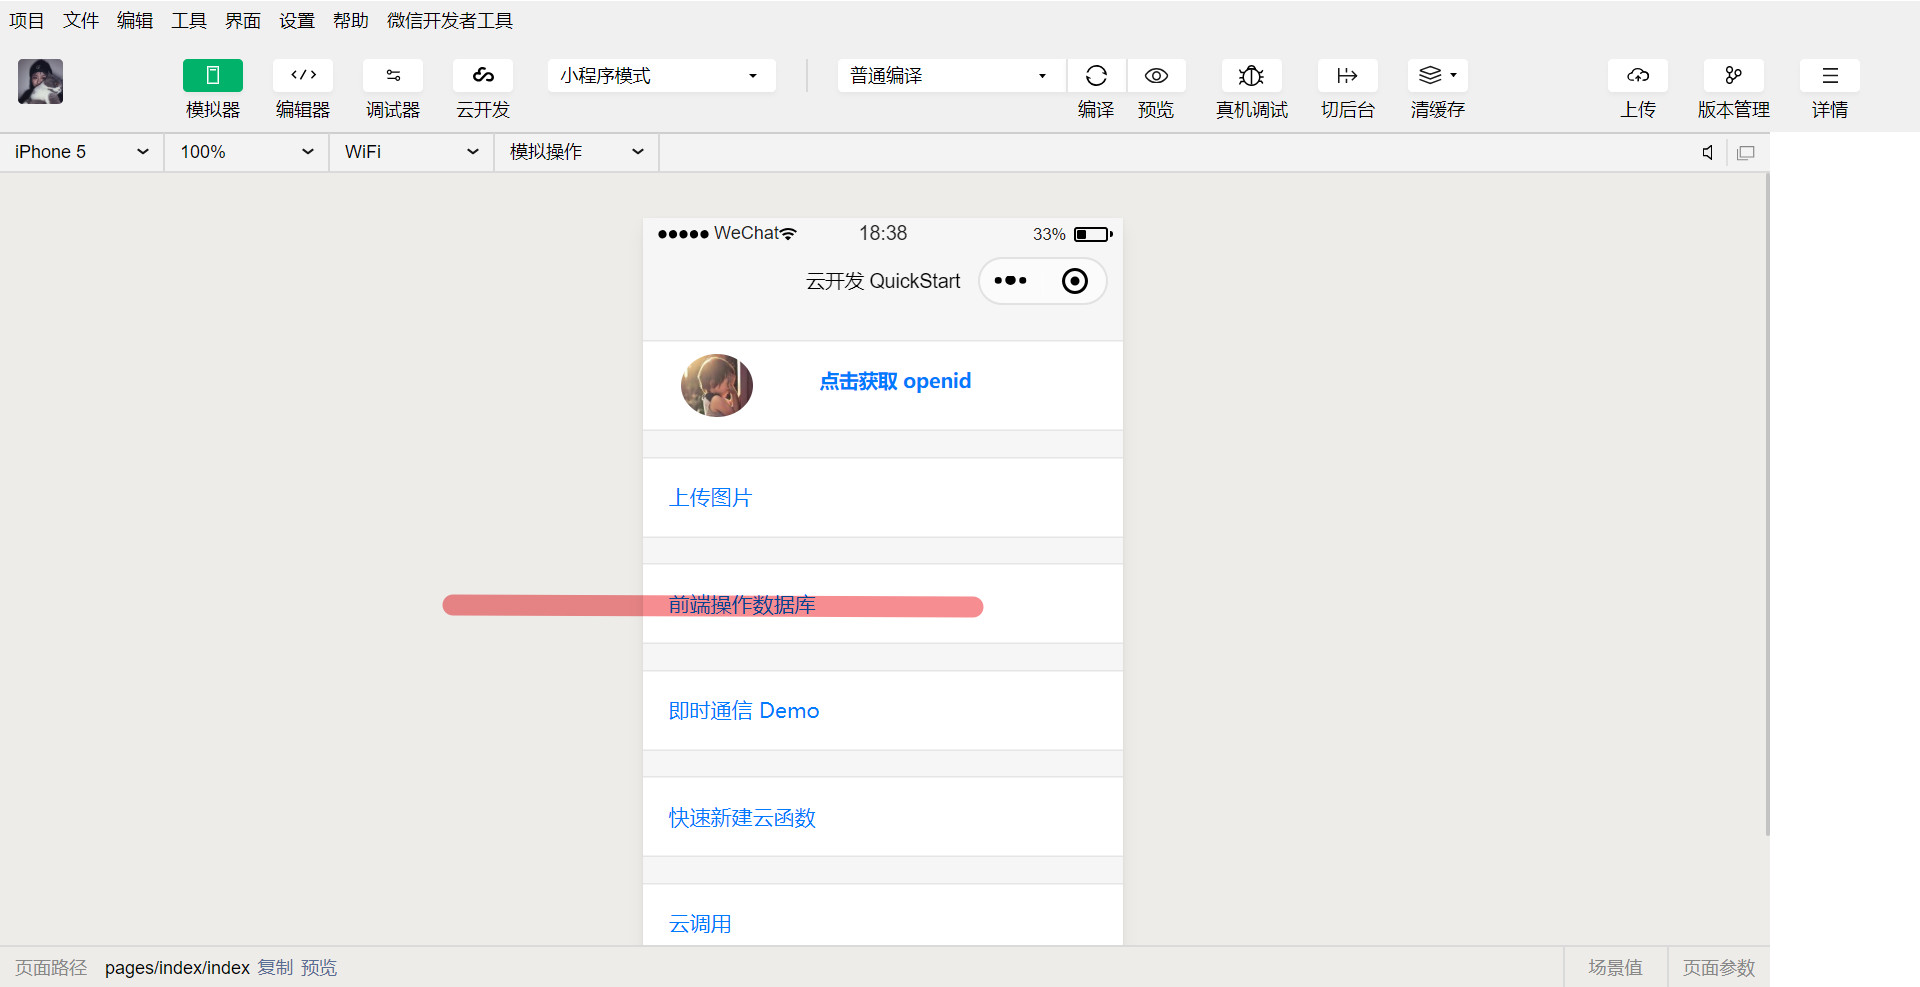Open the clear cache (清缓存) menu
Screen dimensions: 1920x987
click(1437, 76)
